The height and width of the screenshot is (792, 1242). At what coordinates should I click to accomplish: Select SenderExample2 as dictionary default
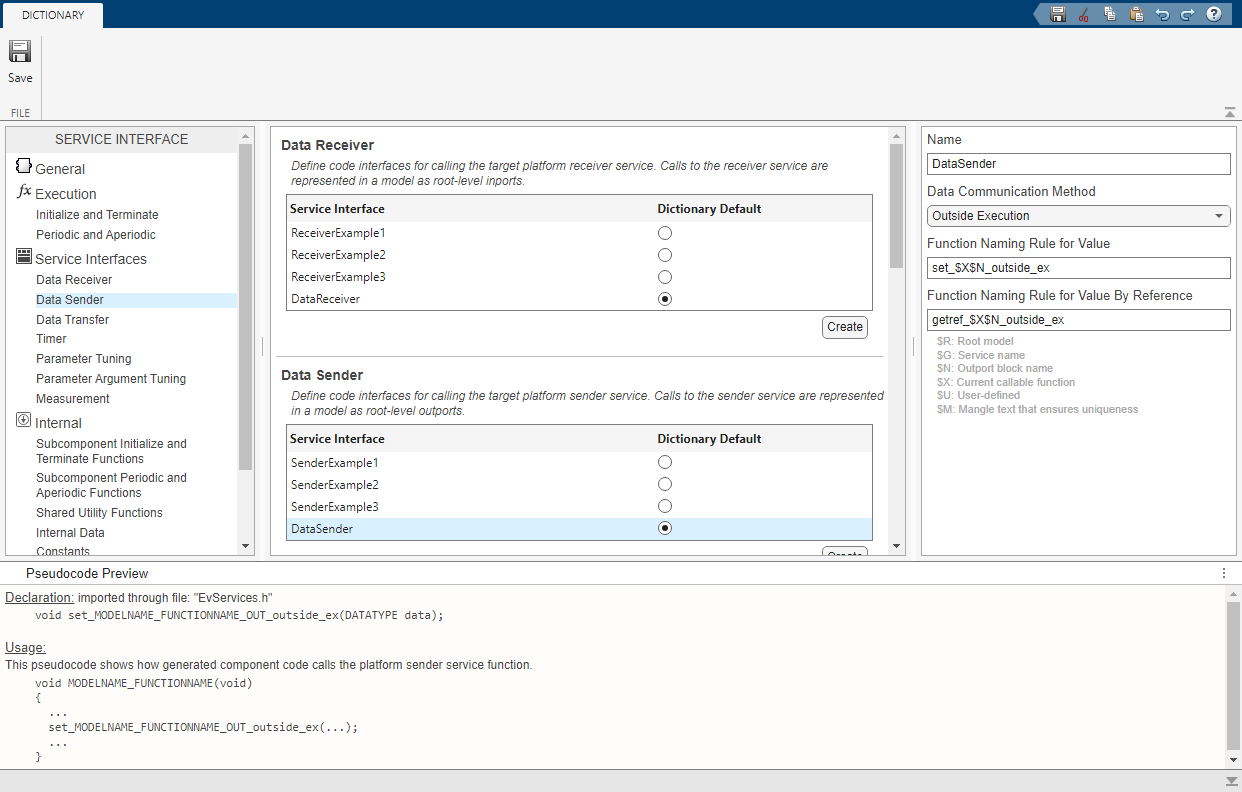pos(665,484)
